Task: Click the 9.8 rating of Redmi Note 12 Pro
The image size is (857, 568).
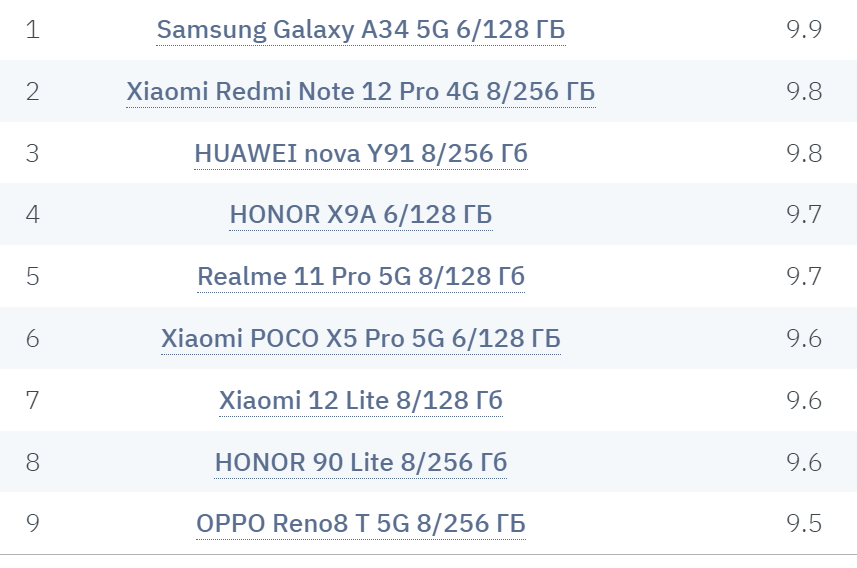Action: click(804, 91)
